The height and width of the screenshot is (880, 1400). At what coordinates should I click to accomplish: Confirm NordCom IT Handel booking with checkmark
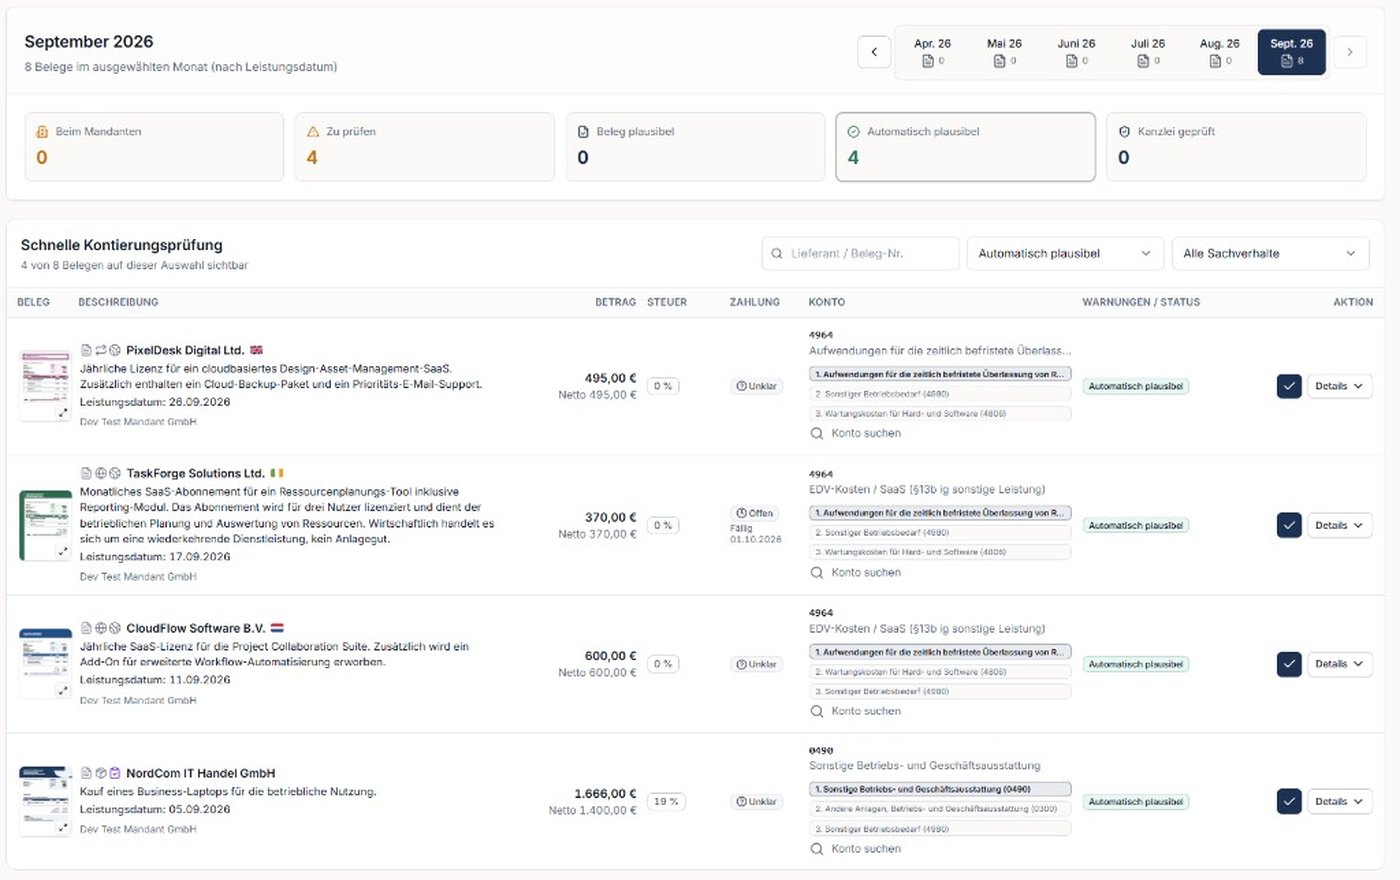click(x=1289, y=802)
